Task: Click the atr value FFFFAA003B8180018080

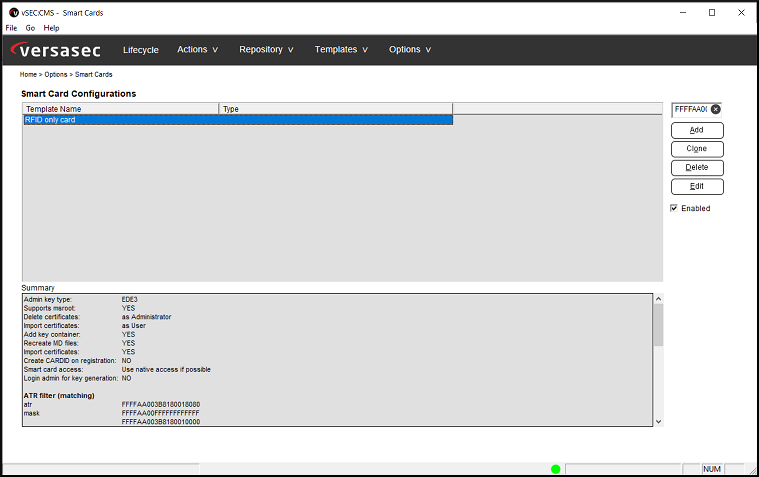Action: pyautogui.click(x=161, y=404)
